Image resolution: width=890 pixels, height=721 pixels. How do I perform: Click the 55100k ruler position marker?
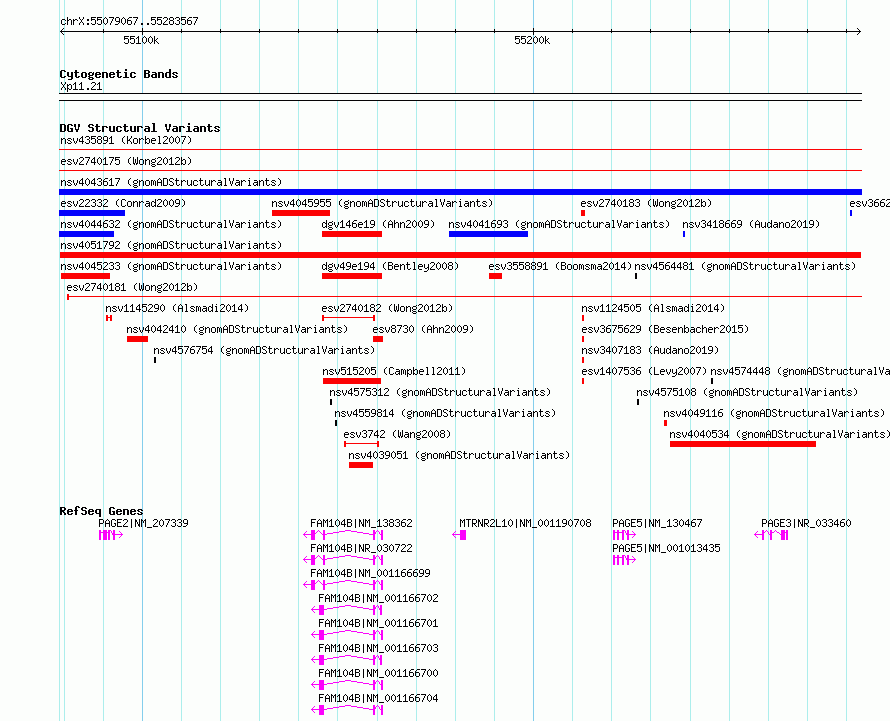tap(141, 40)
